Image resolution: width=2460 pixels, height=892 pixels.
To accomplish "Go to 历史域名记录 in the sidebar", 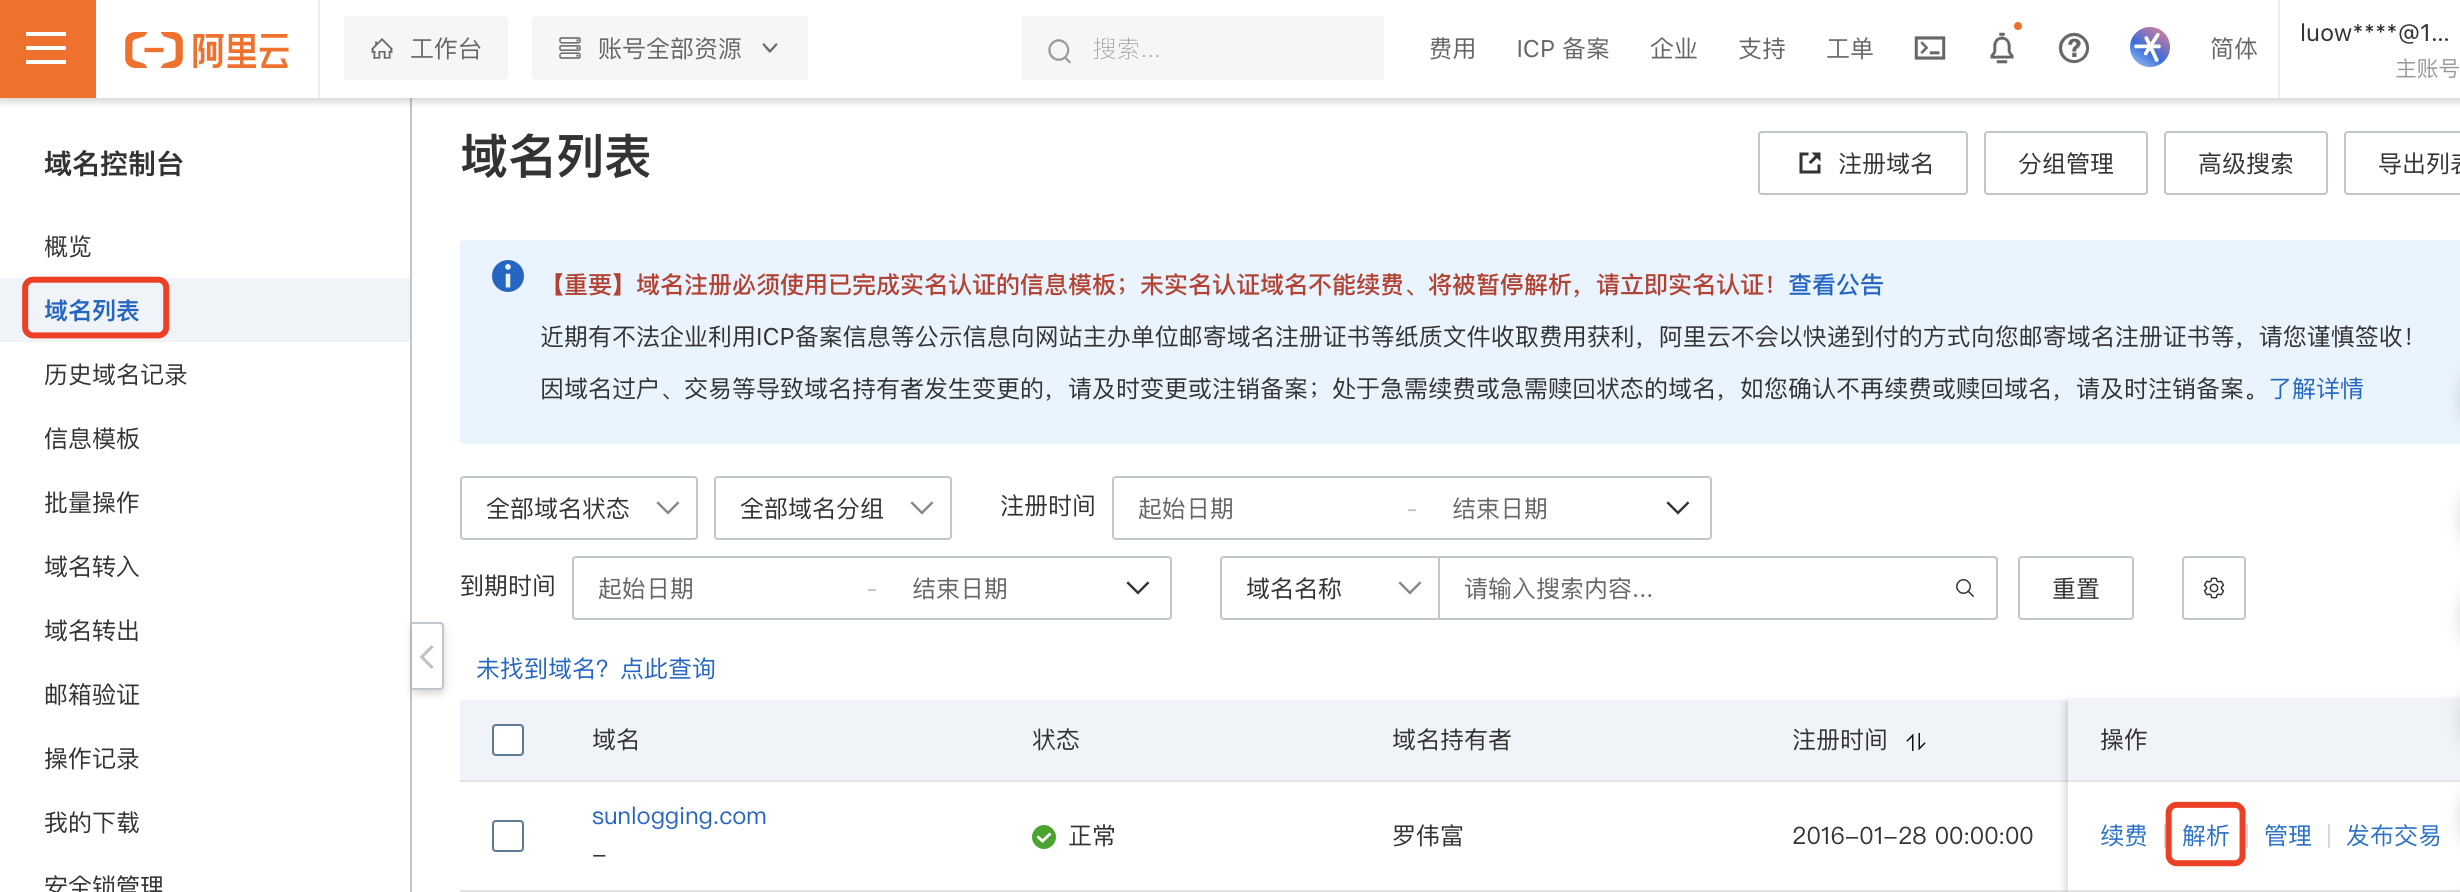I will click(x=116, y=374).
